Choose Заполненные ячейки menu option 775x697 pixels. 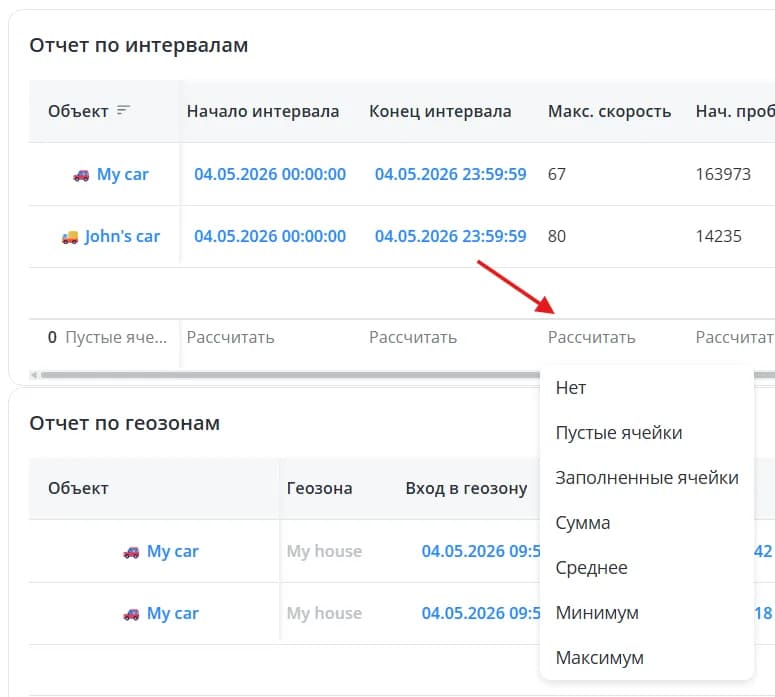click(x=647, y=478)
